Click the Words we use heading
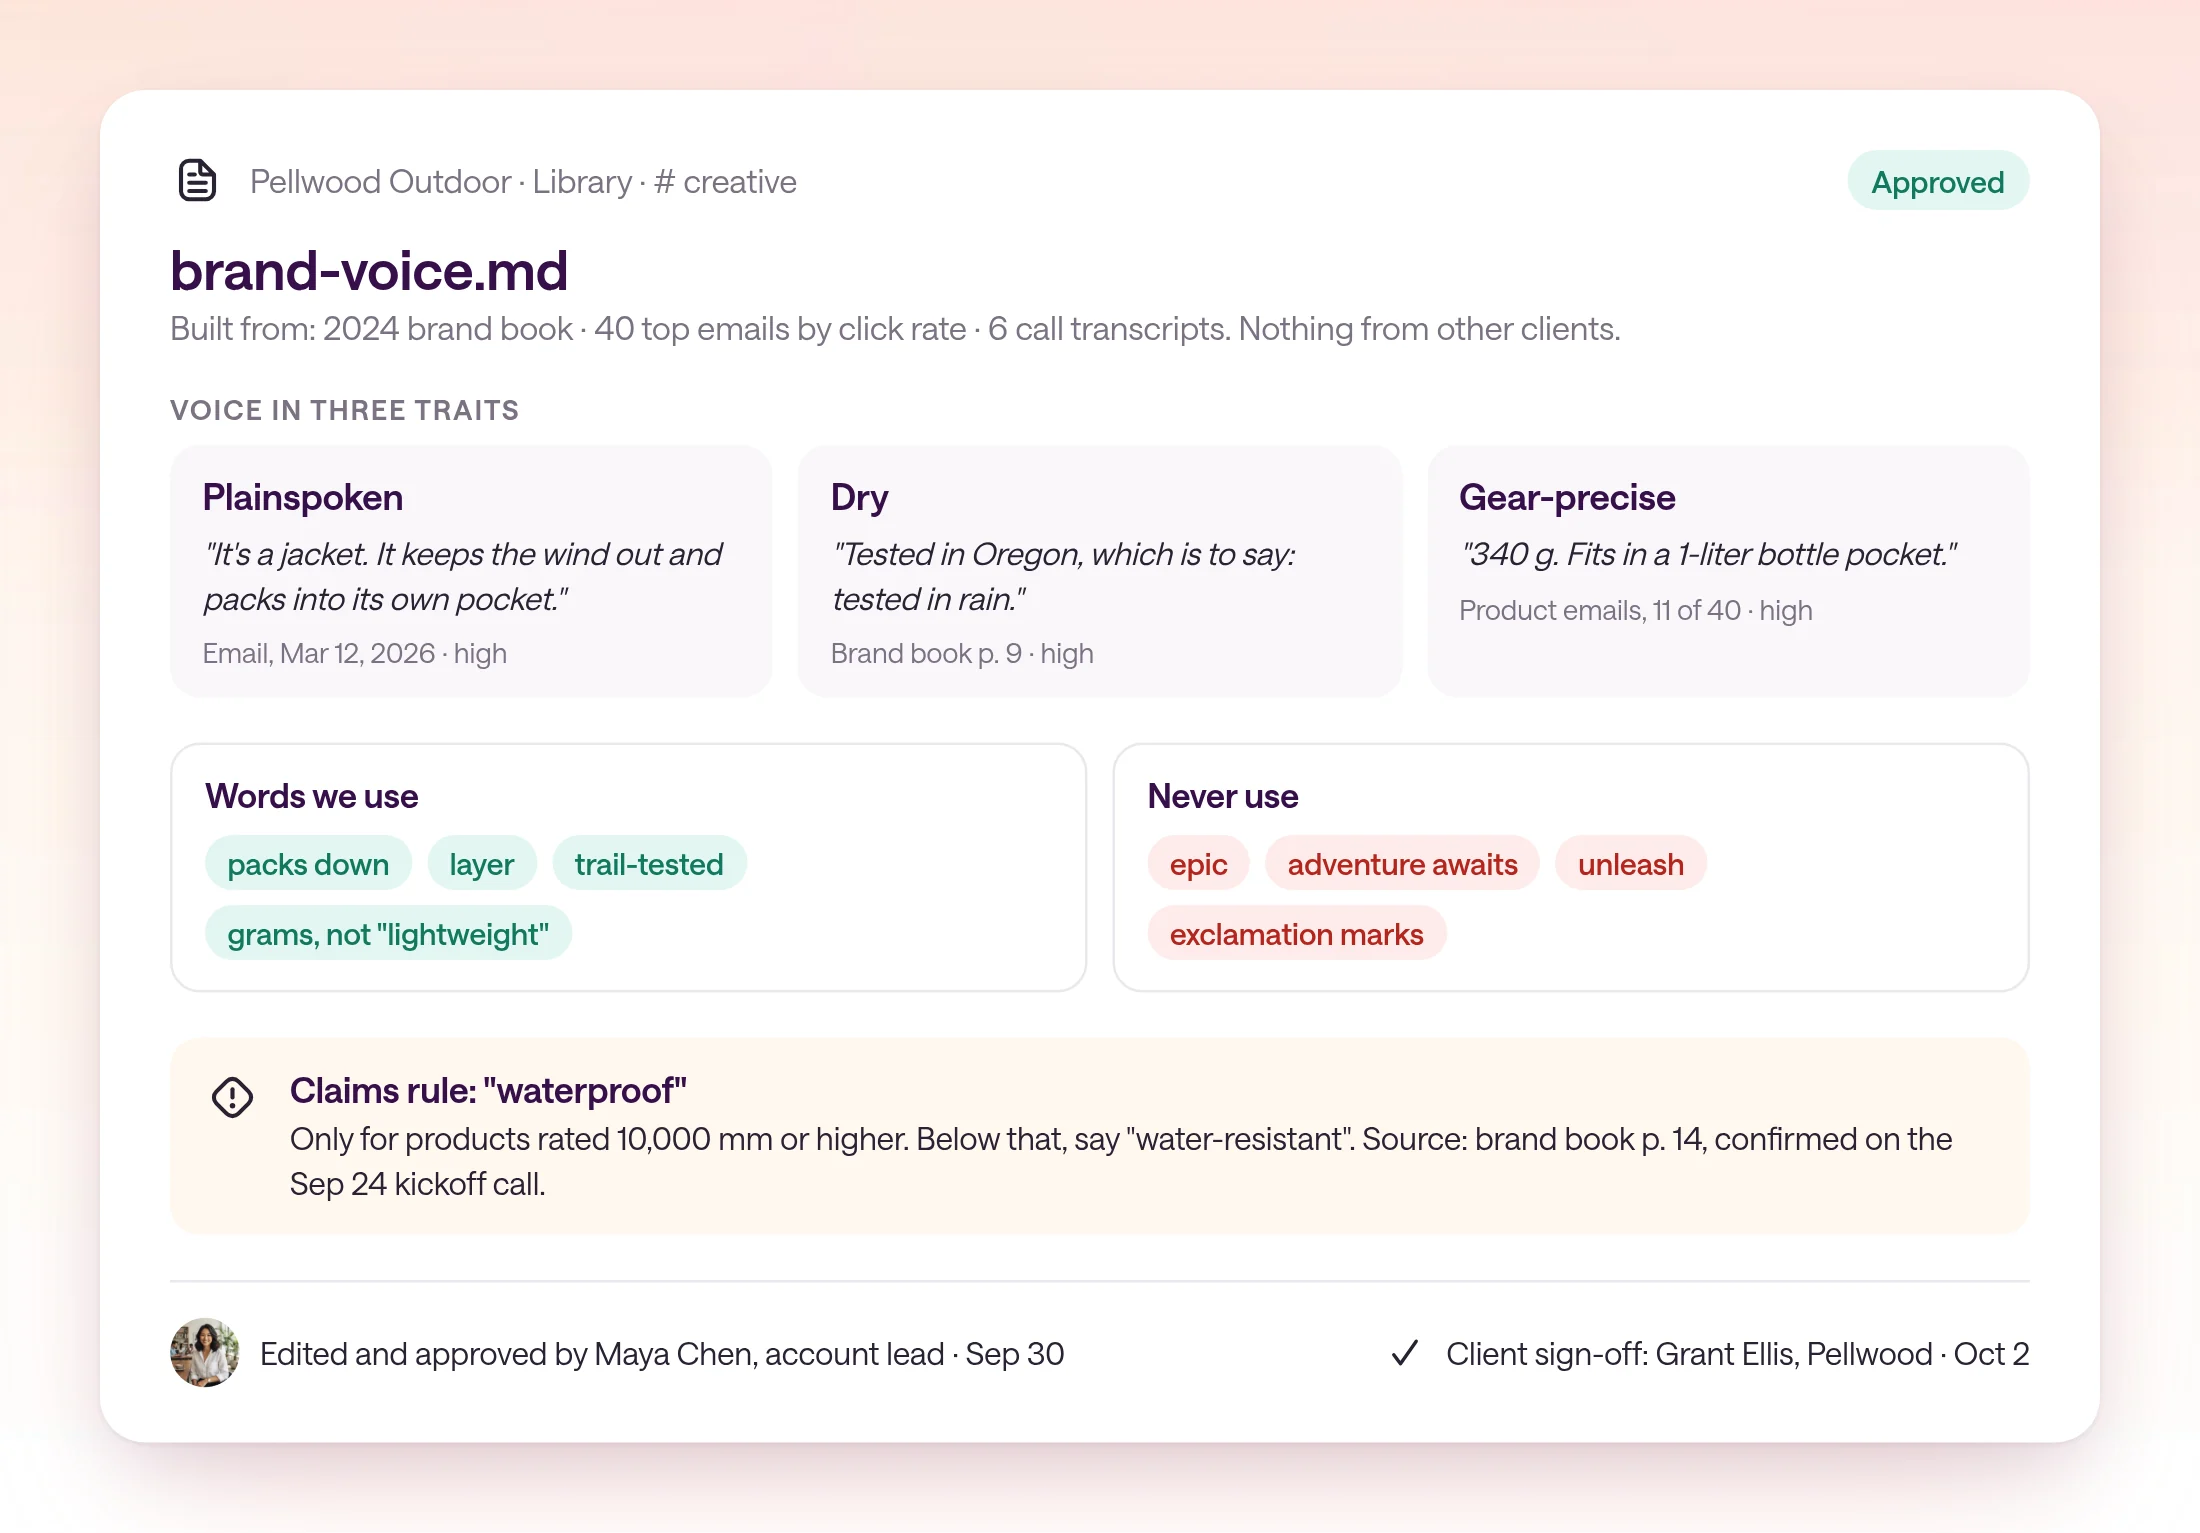Screen dimensions: 2200x1533 point(312,796)
